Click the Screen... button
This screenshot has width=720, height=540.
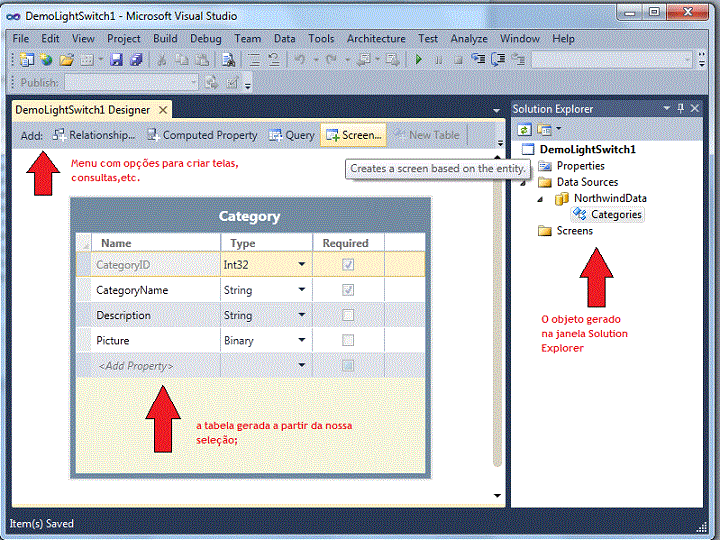tap(354, 135)
